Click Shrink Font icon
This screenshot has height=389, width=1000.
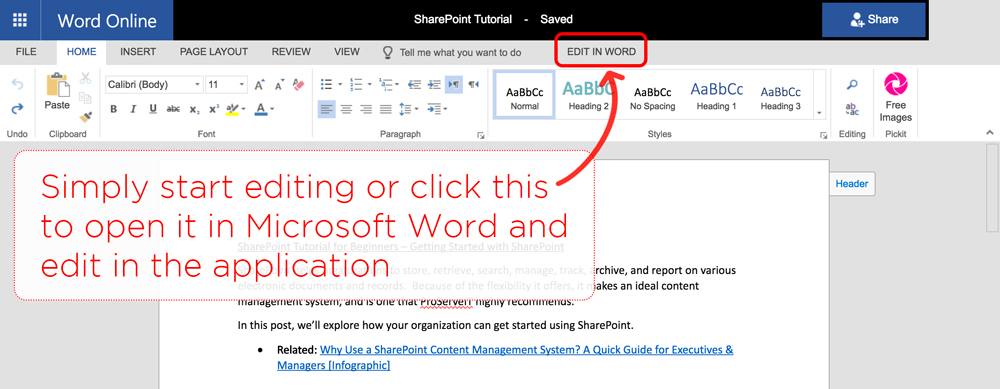[x=279, y=85]
